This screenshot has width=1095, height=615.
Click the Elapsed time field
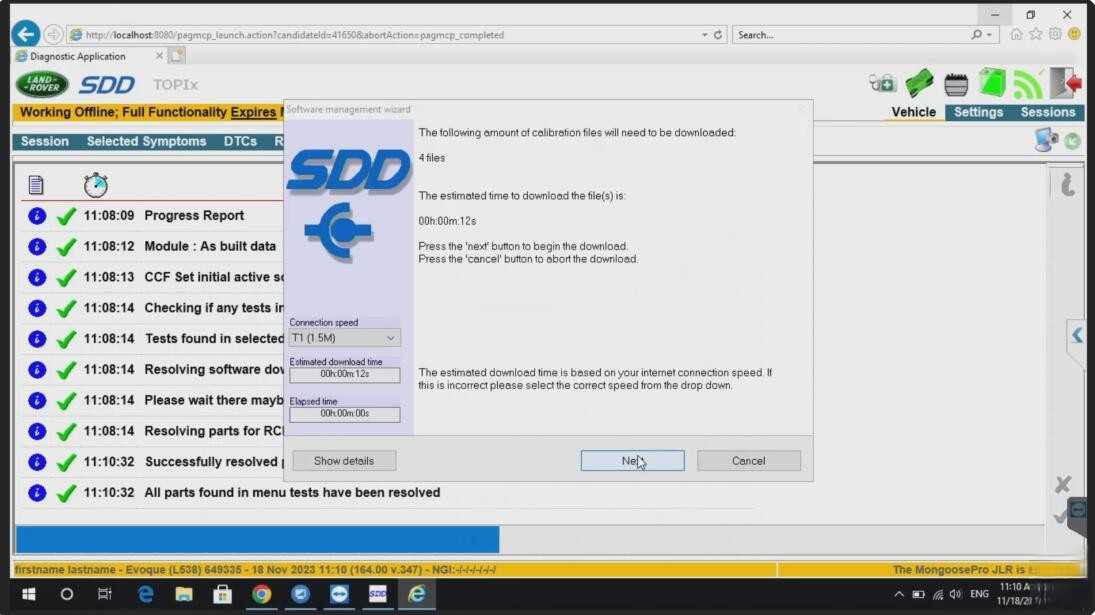tap(345, 414)
